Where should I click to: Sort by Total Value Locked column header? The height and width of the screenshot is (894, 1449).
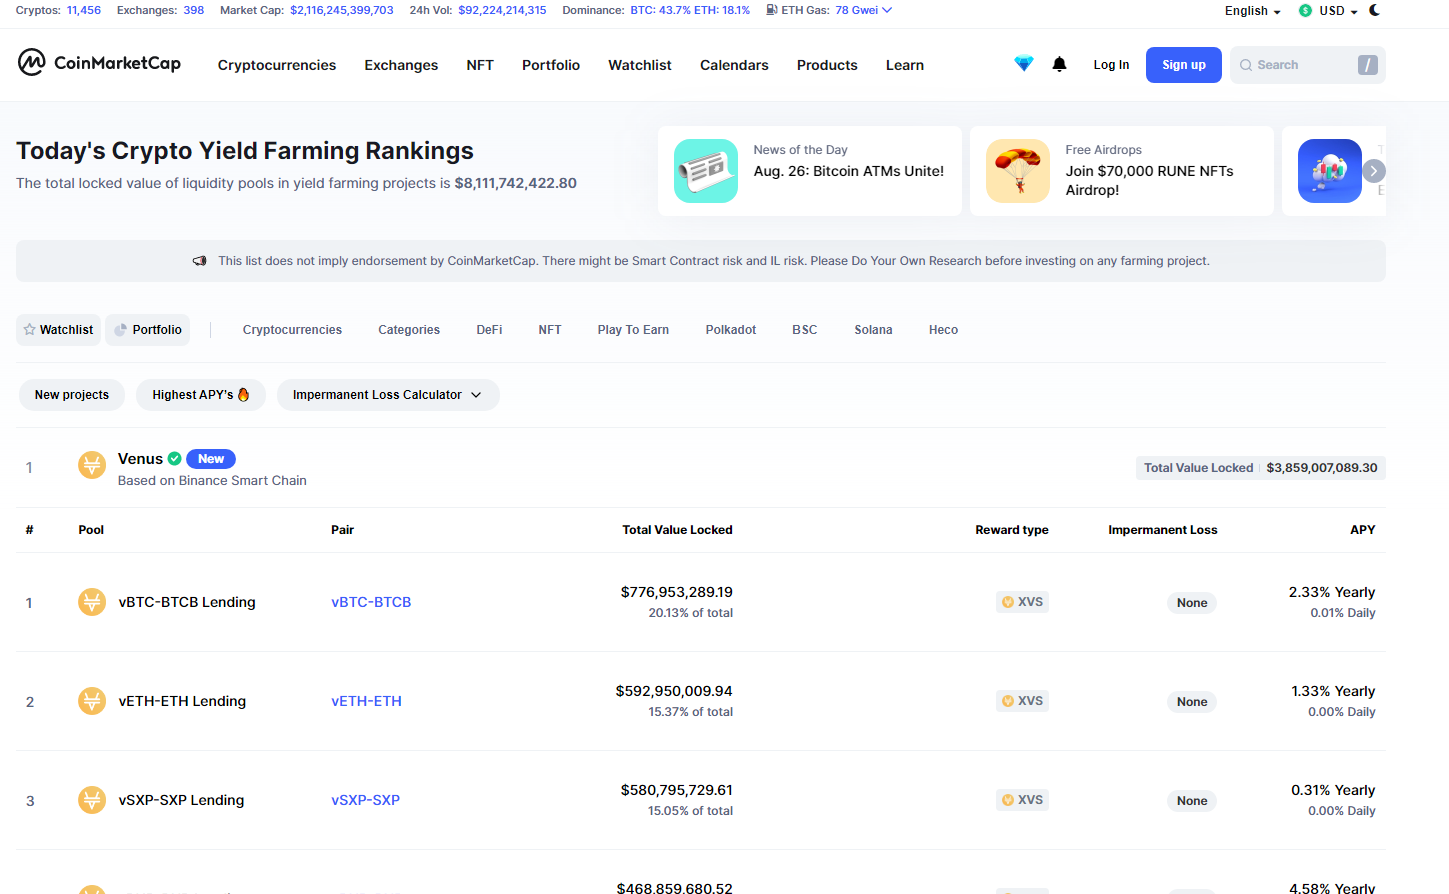click(x=677, y=530)
